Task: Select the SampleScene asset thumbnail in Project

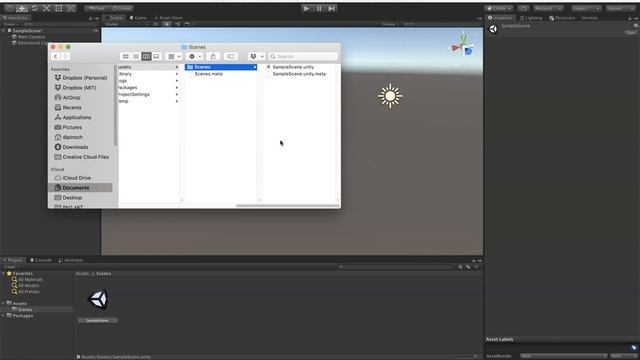Action: coord(98,300)
